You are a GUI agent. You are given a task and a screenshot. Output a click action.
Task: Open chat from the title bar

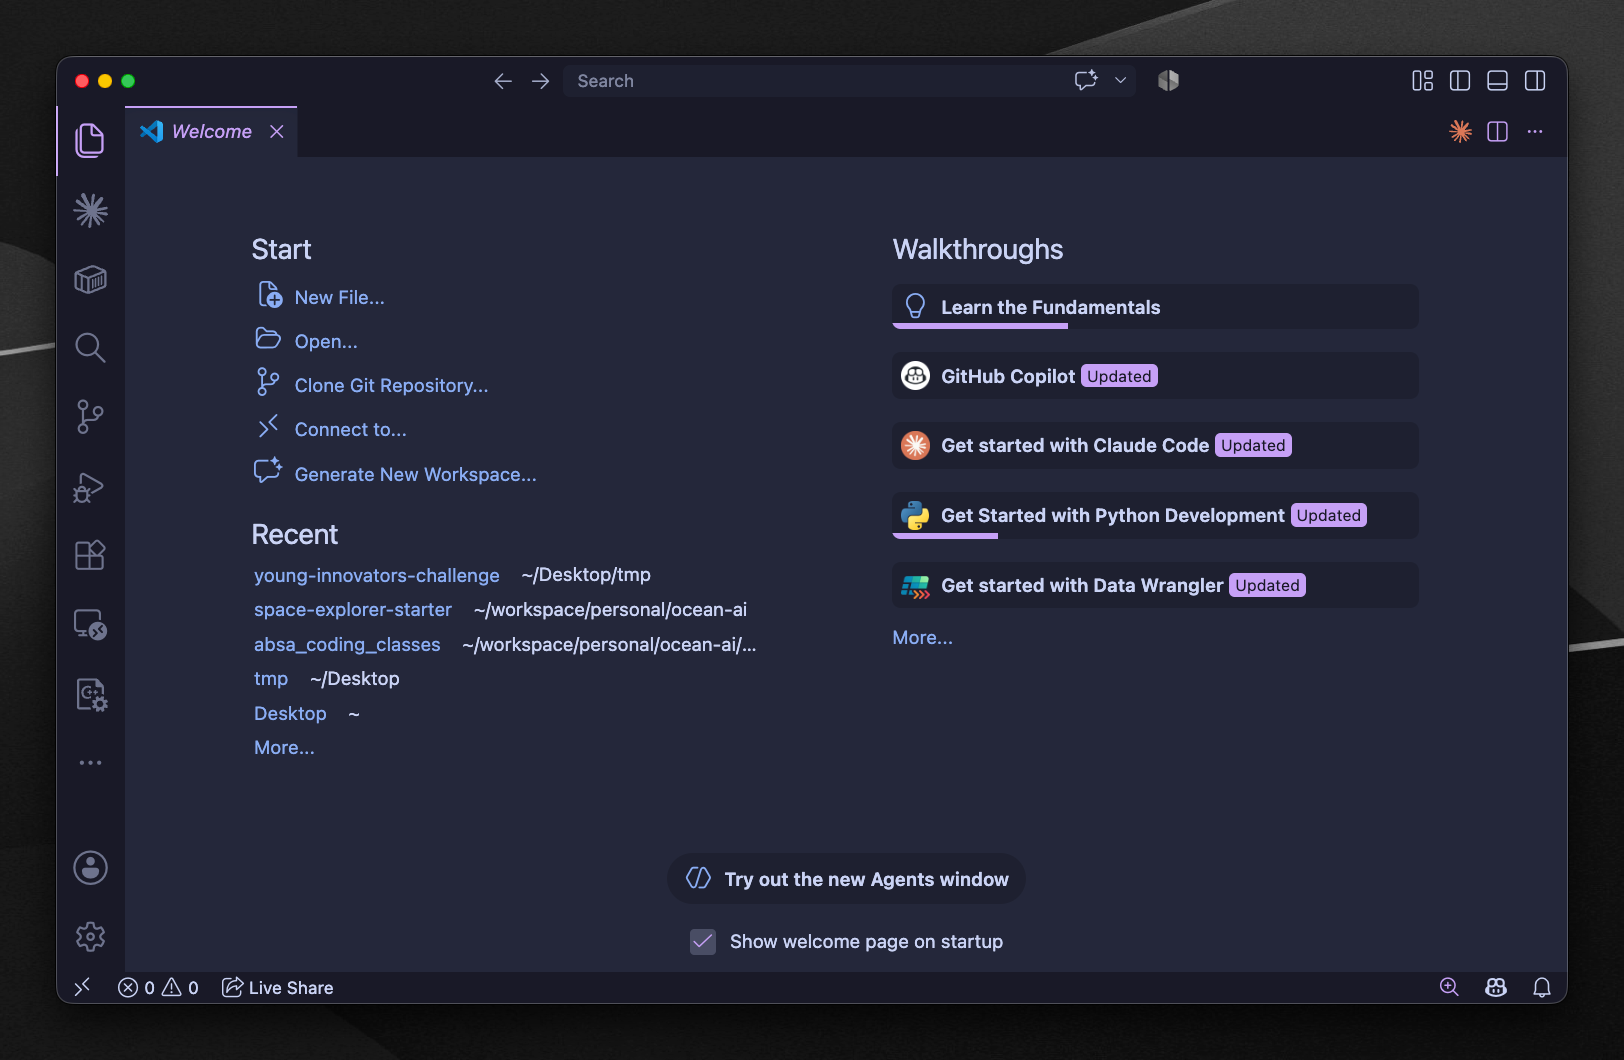coord(1086,80)
